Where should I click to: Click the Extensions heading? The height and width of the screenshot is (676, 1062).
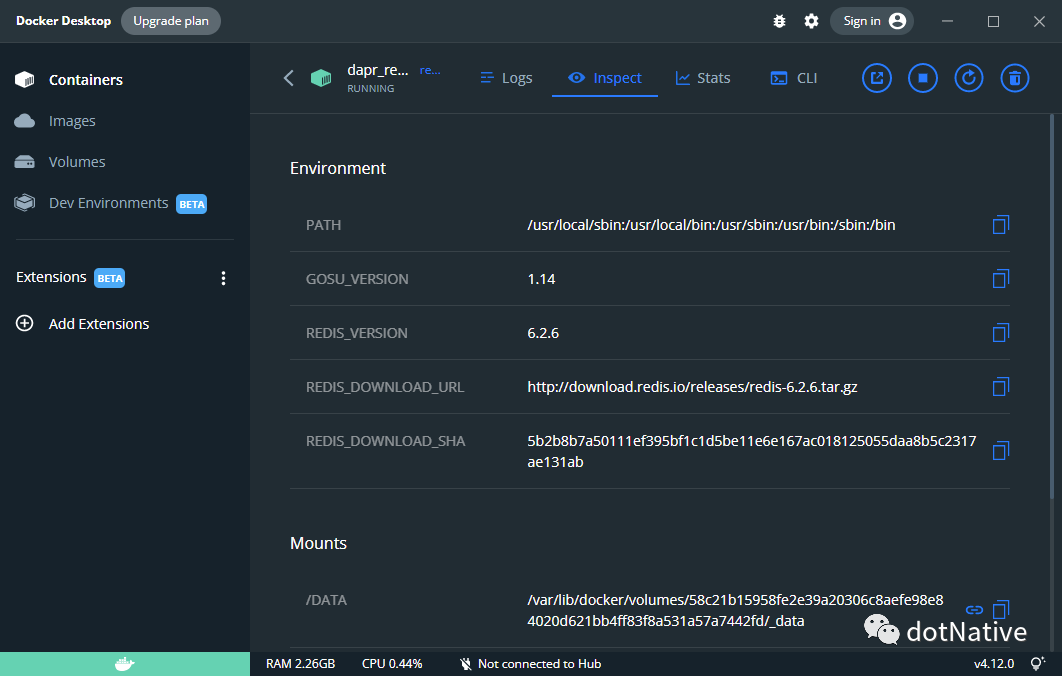(51, 277)
